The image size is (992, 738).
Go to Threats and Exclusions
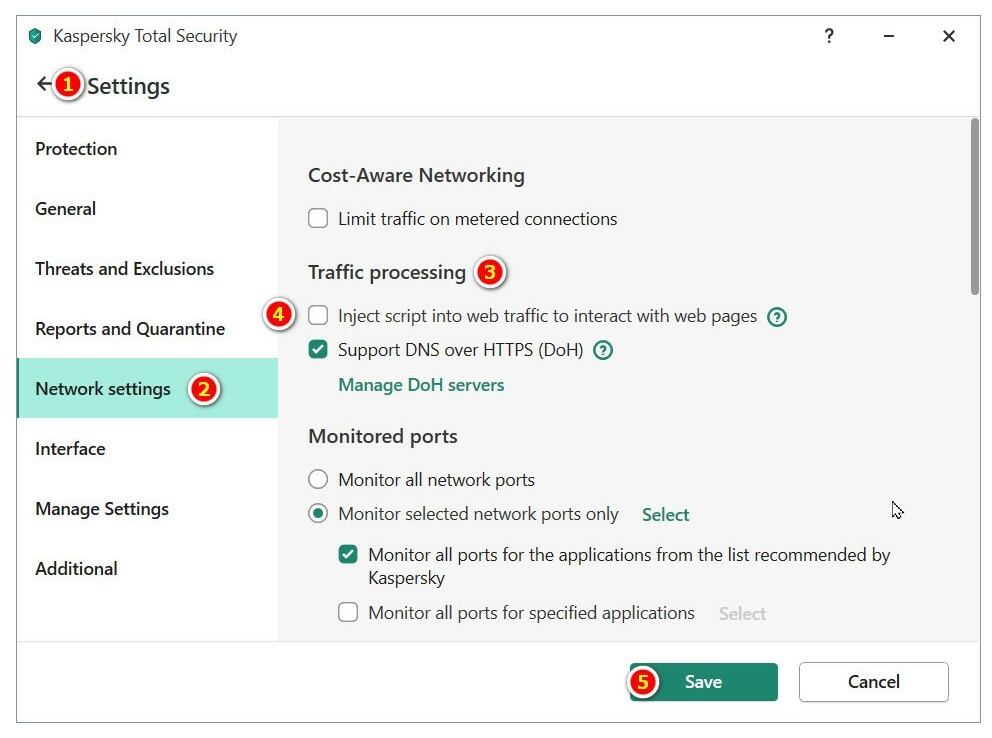(147, 269)
